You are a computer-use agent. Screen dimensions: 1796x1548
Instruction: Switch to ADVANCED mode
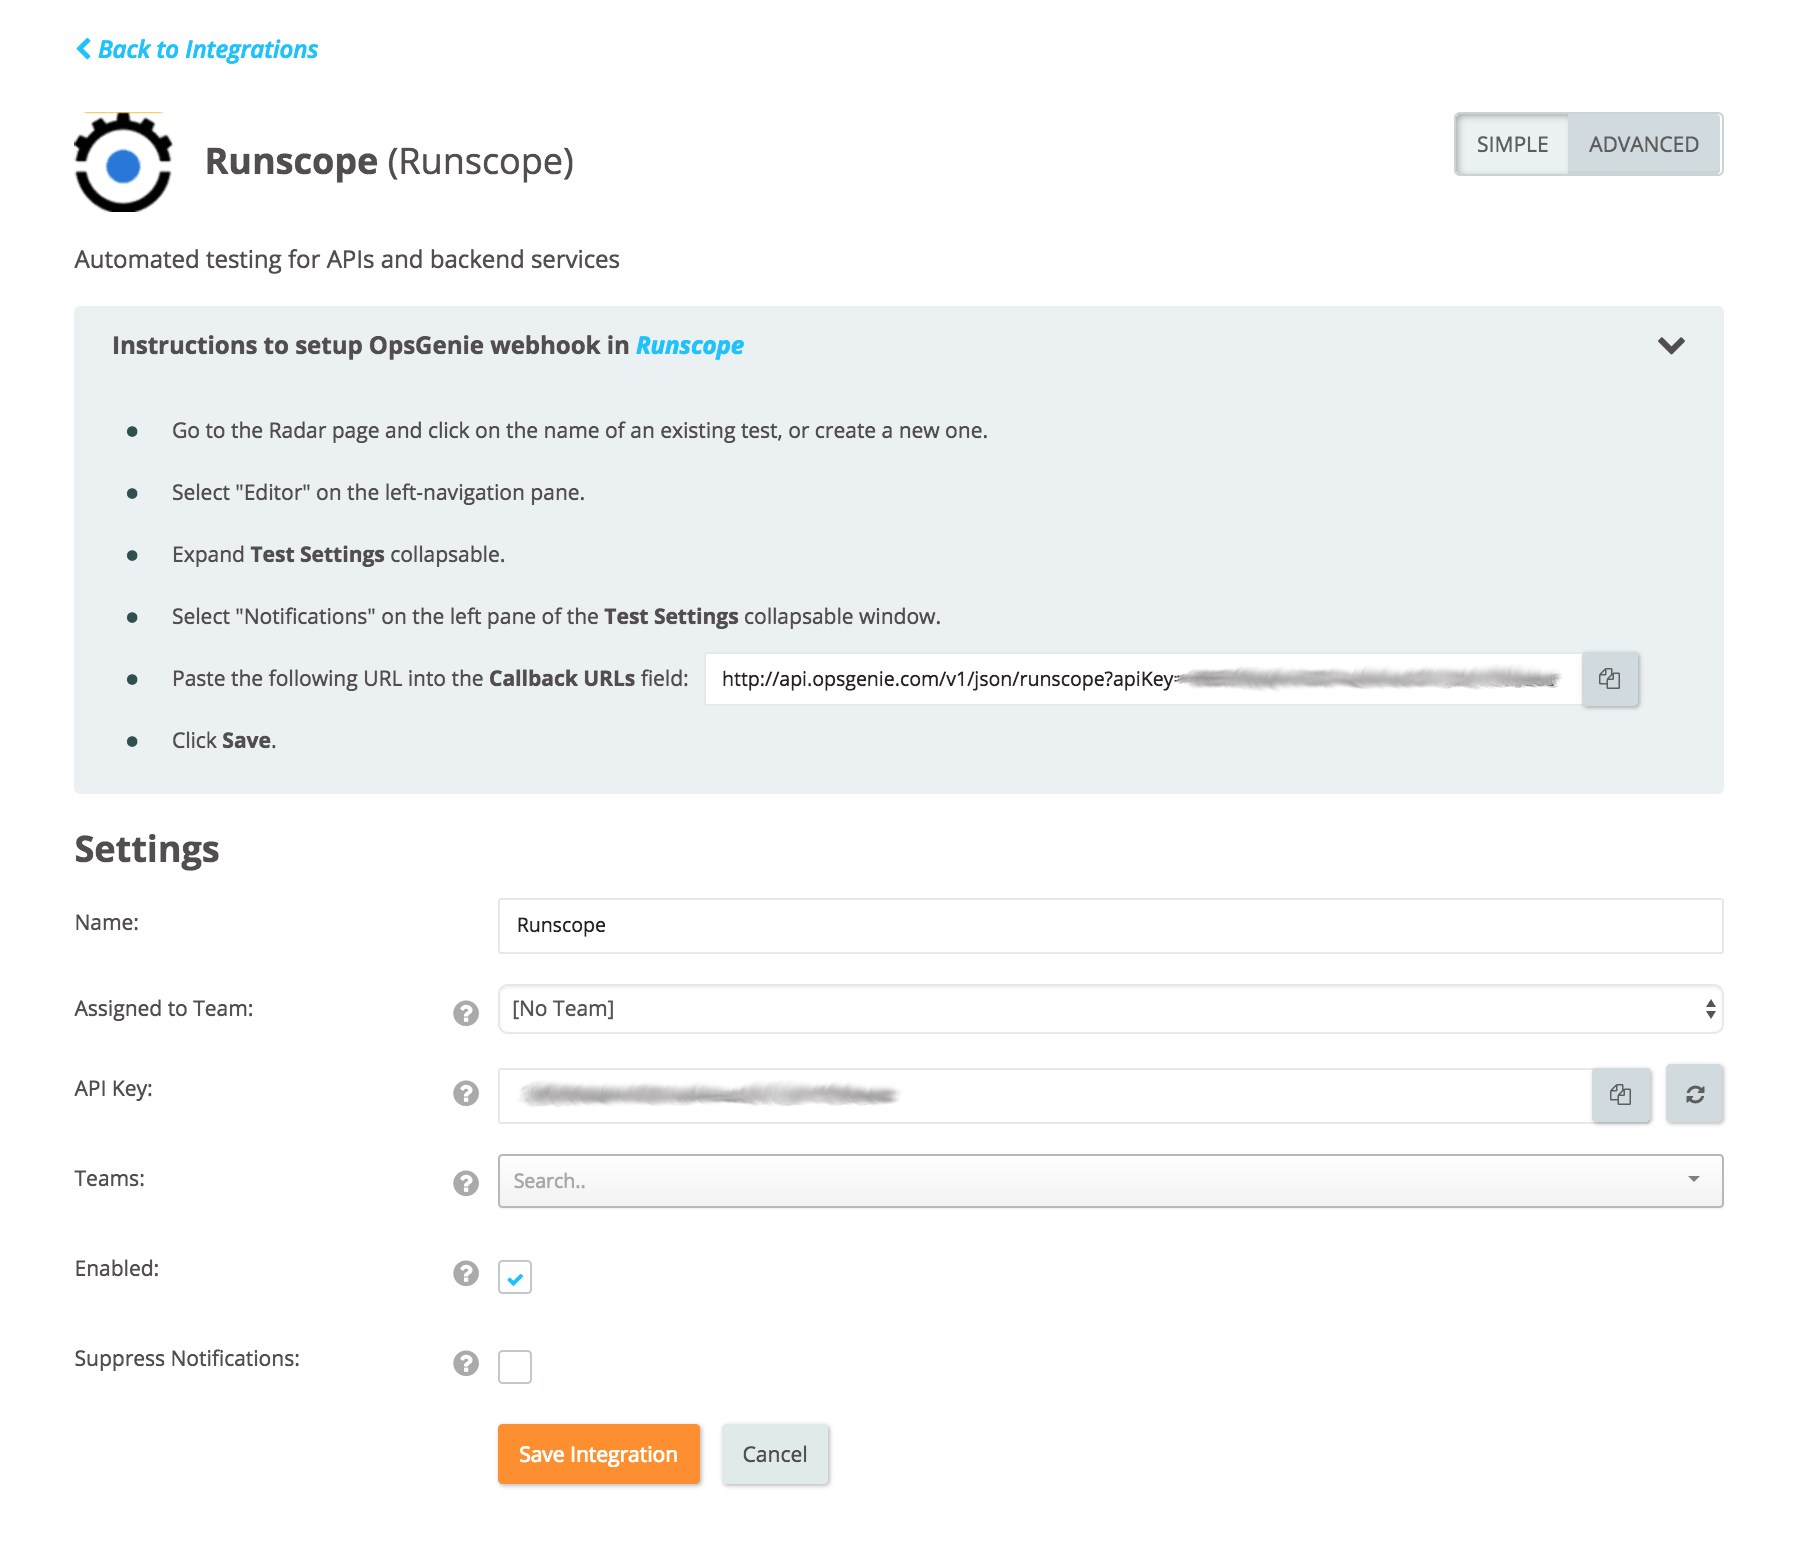[x=1644, y=144]
